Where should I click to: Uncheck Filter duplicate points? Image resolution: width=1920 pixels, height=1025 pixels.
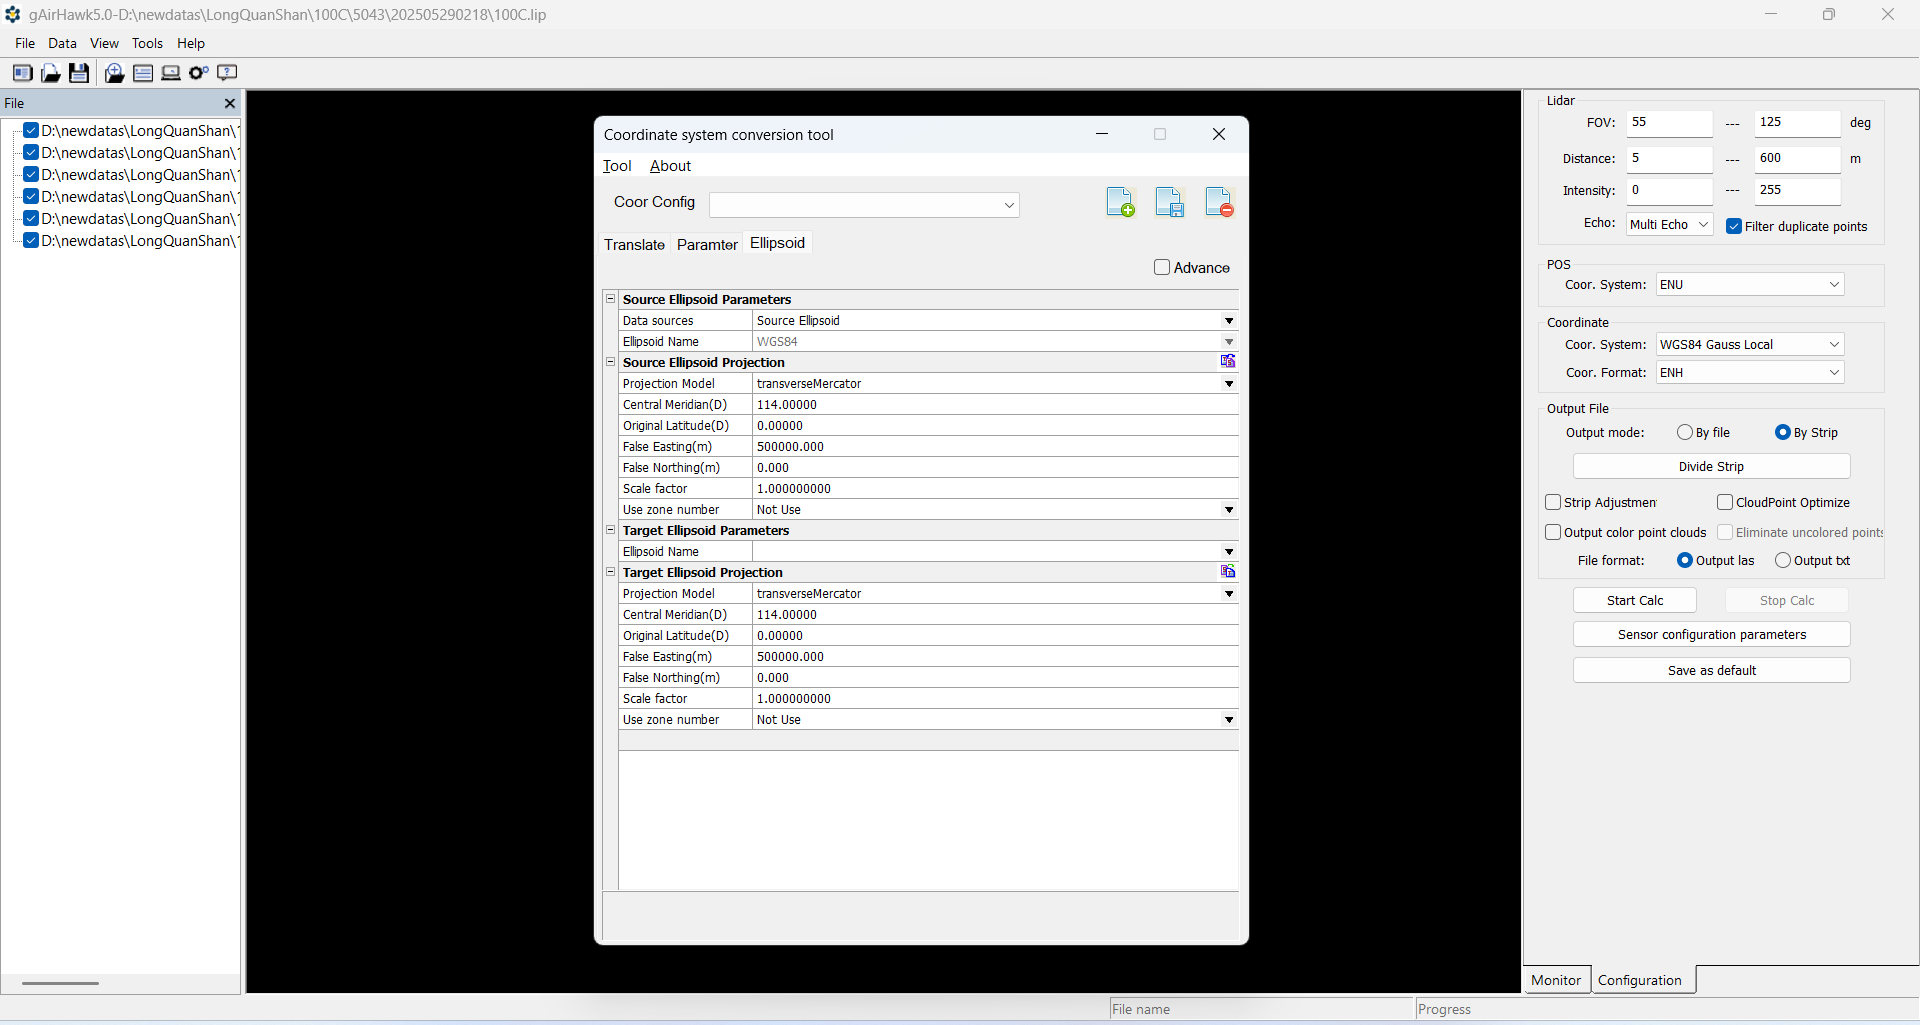(1734, 227)
